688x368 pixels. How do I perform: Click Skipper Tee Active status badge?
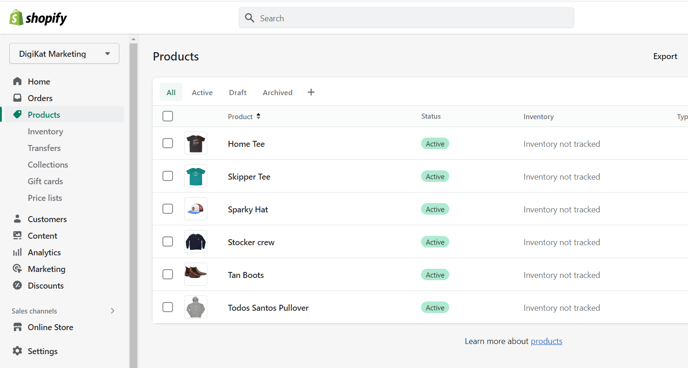(435, 177)
